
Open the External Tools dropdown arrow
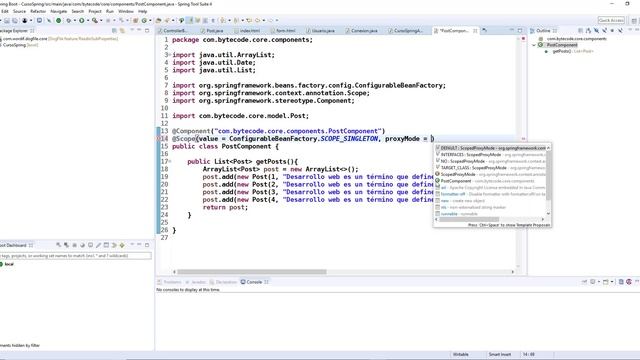click(101, 20)
